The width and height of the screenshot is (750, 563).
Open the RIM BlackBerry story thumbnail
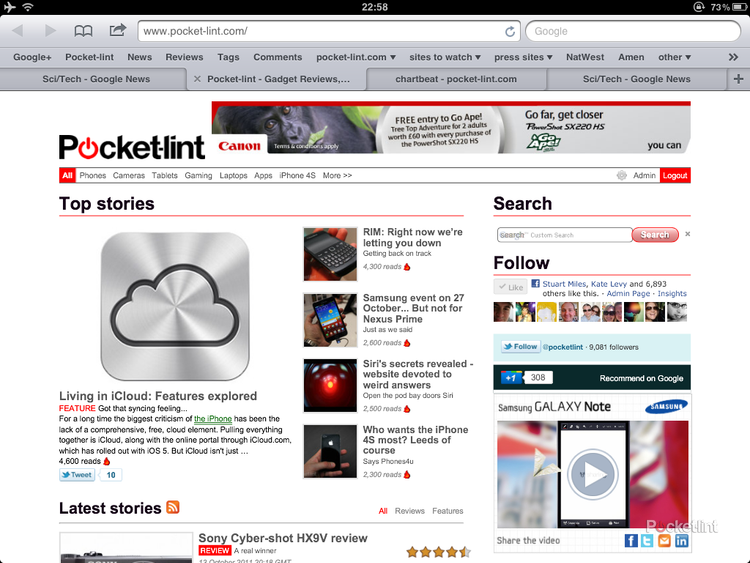tap(330, 254)
